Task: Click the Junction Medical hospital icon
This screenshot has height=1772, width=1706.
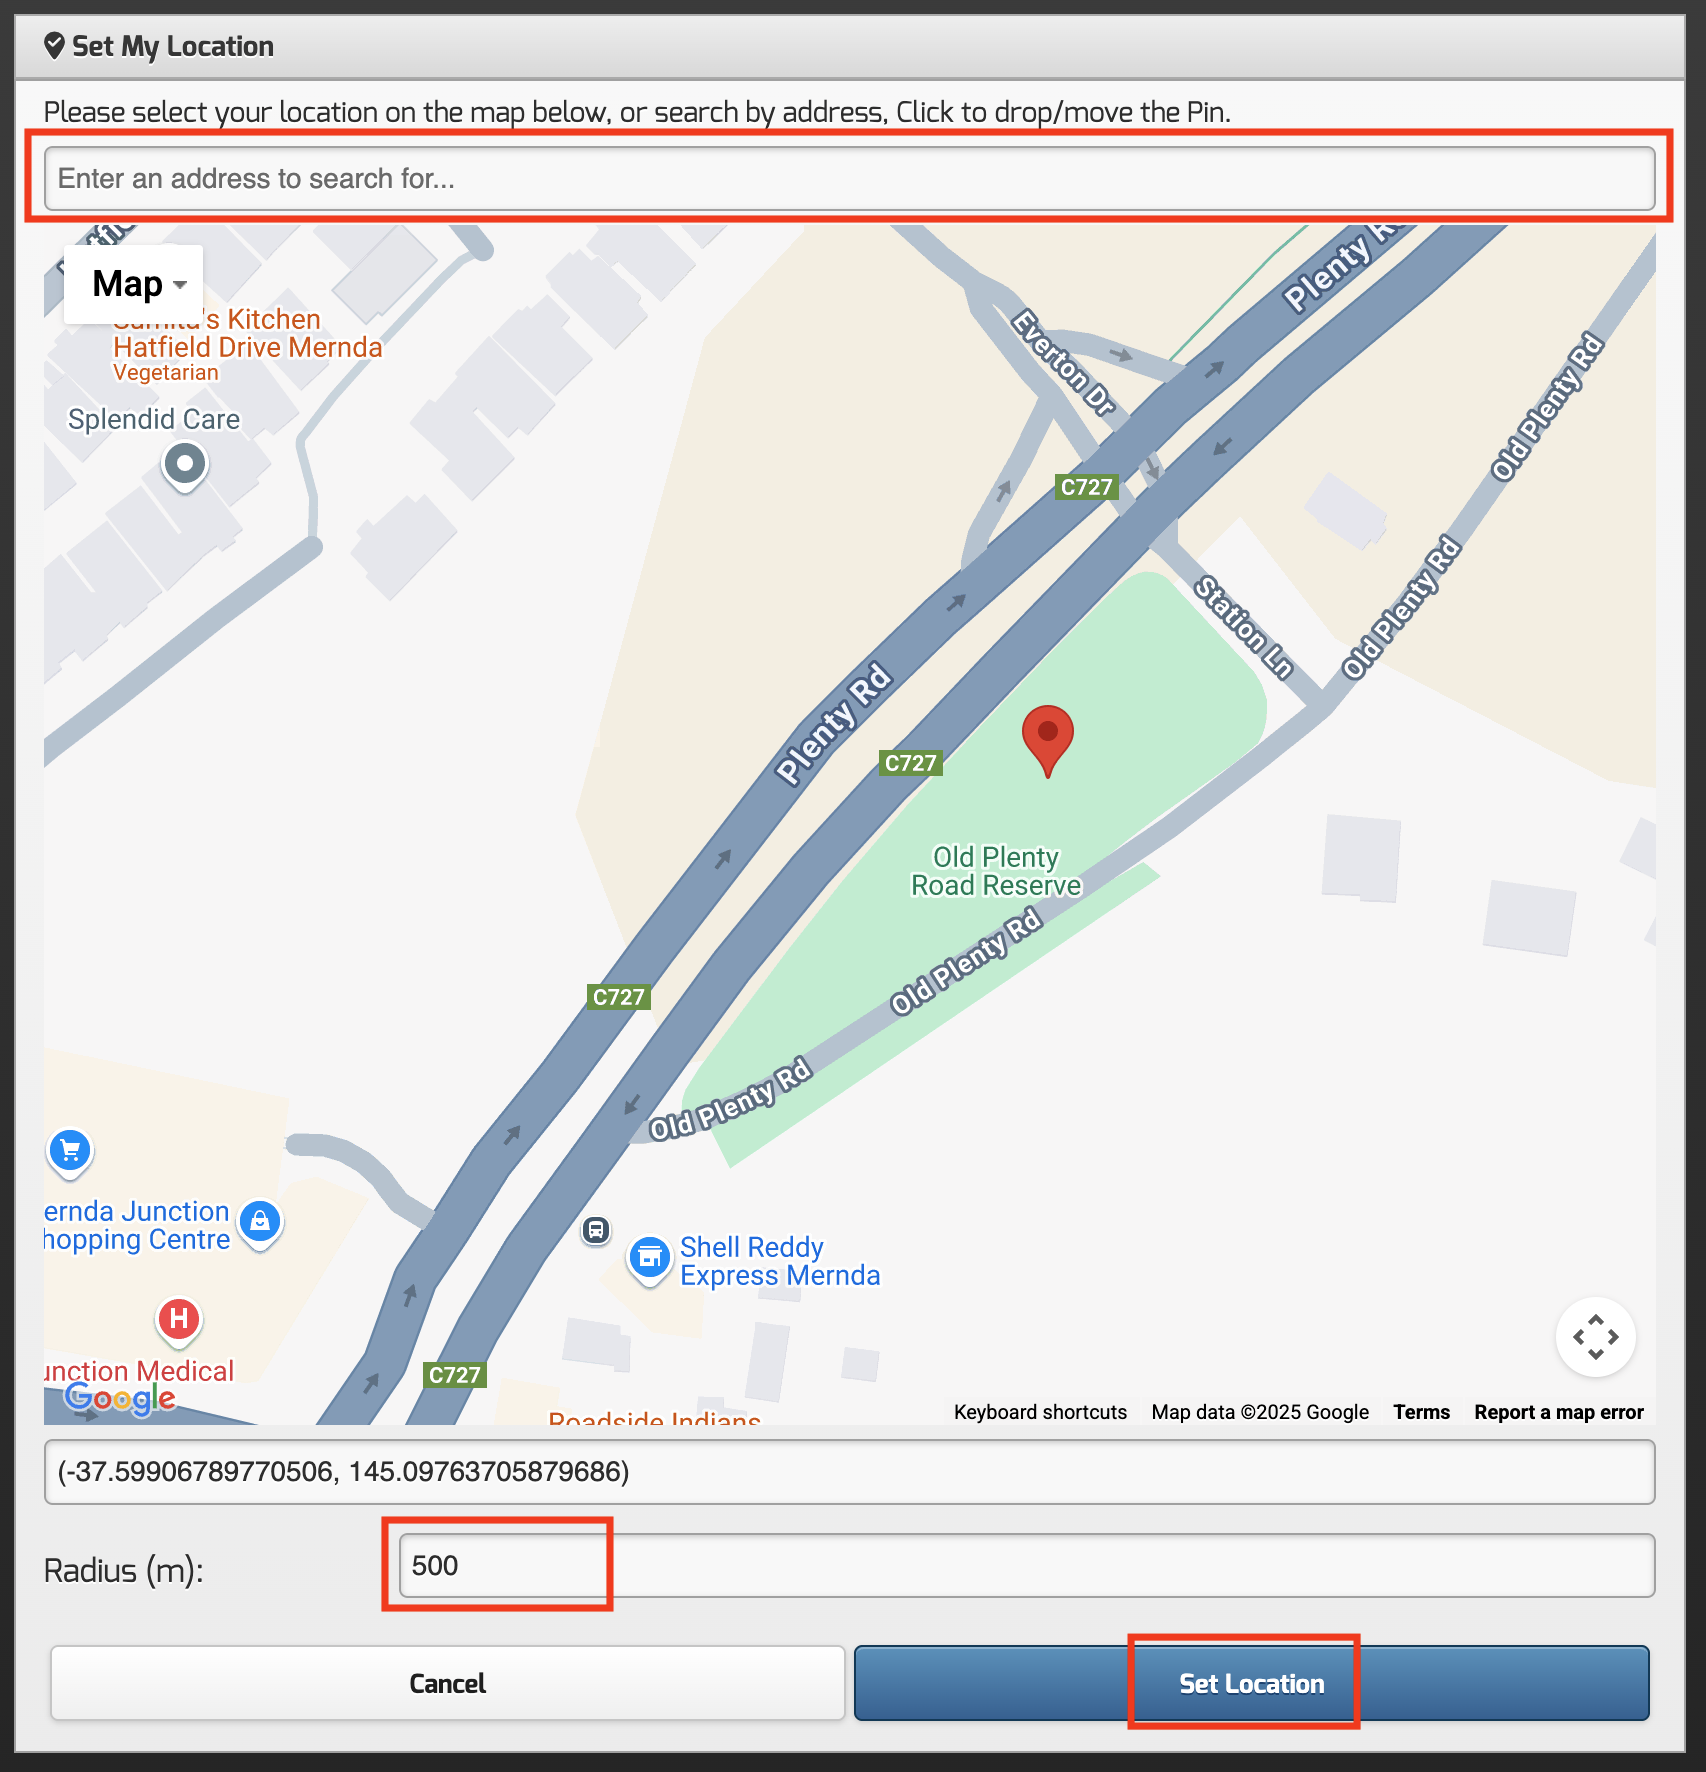Action: [x=179, y=1319]
